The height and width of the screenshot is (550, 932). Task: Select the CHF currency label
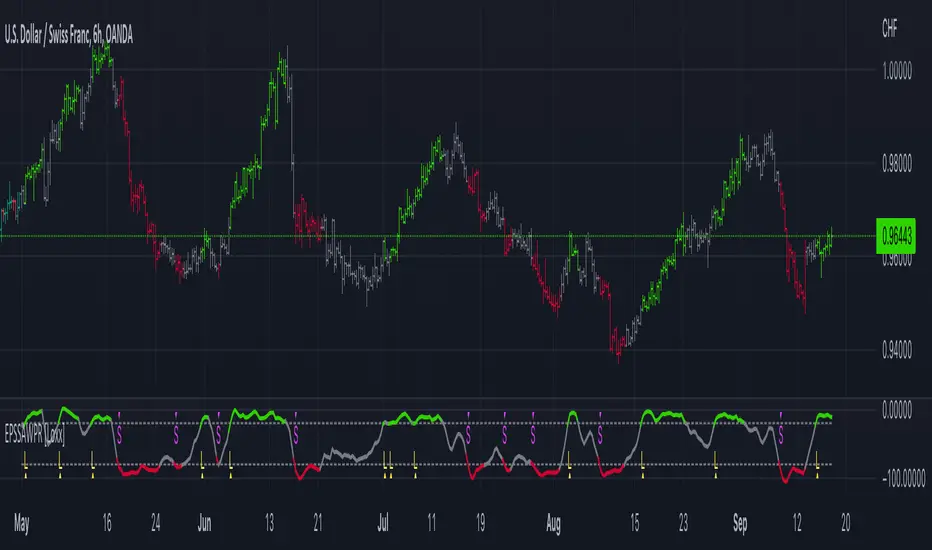coord(890,29)
